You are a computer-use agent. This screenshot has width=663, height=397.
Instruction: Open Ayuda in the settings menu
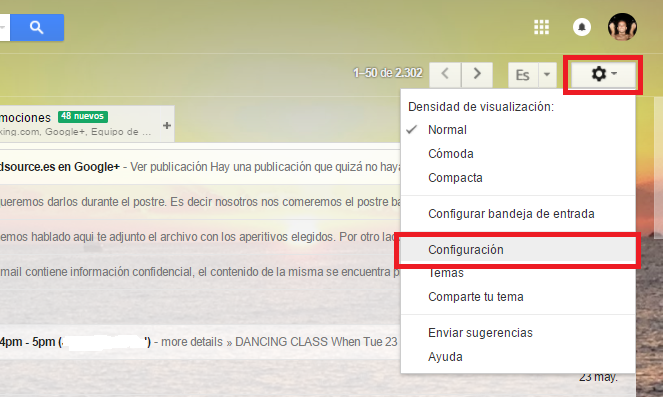[518, 357]
